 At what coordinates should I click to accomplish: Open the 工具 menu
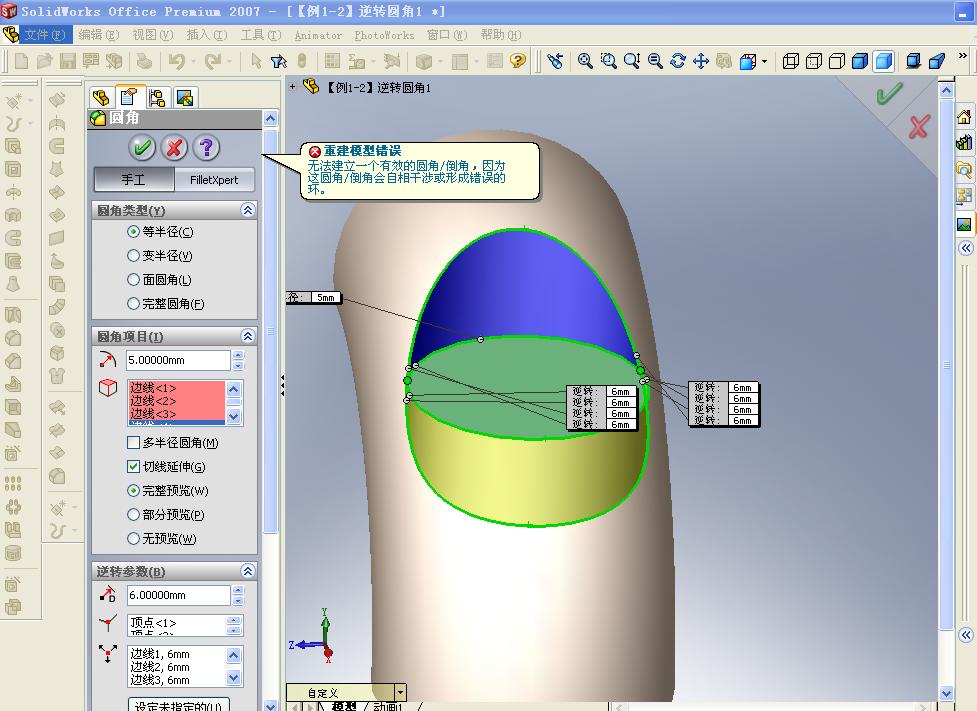(x=261, y=35)
